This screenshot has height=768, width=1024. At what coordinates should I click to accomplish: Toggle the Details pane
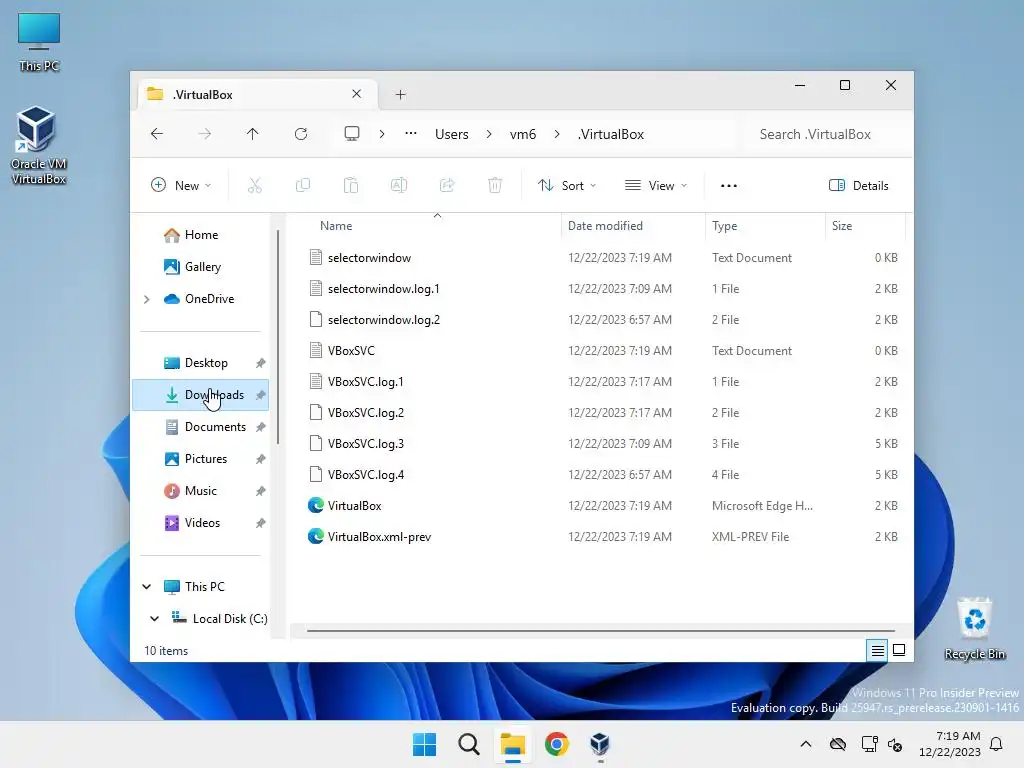coord(859,185)
